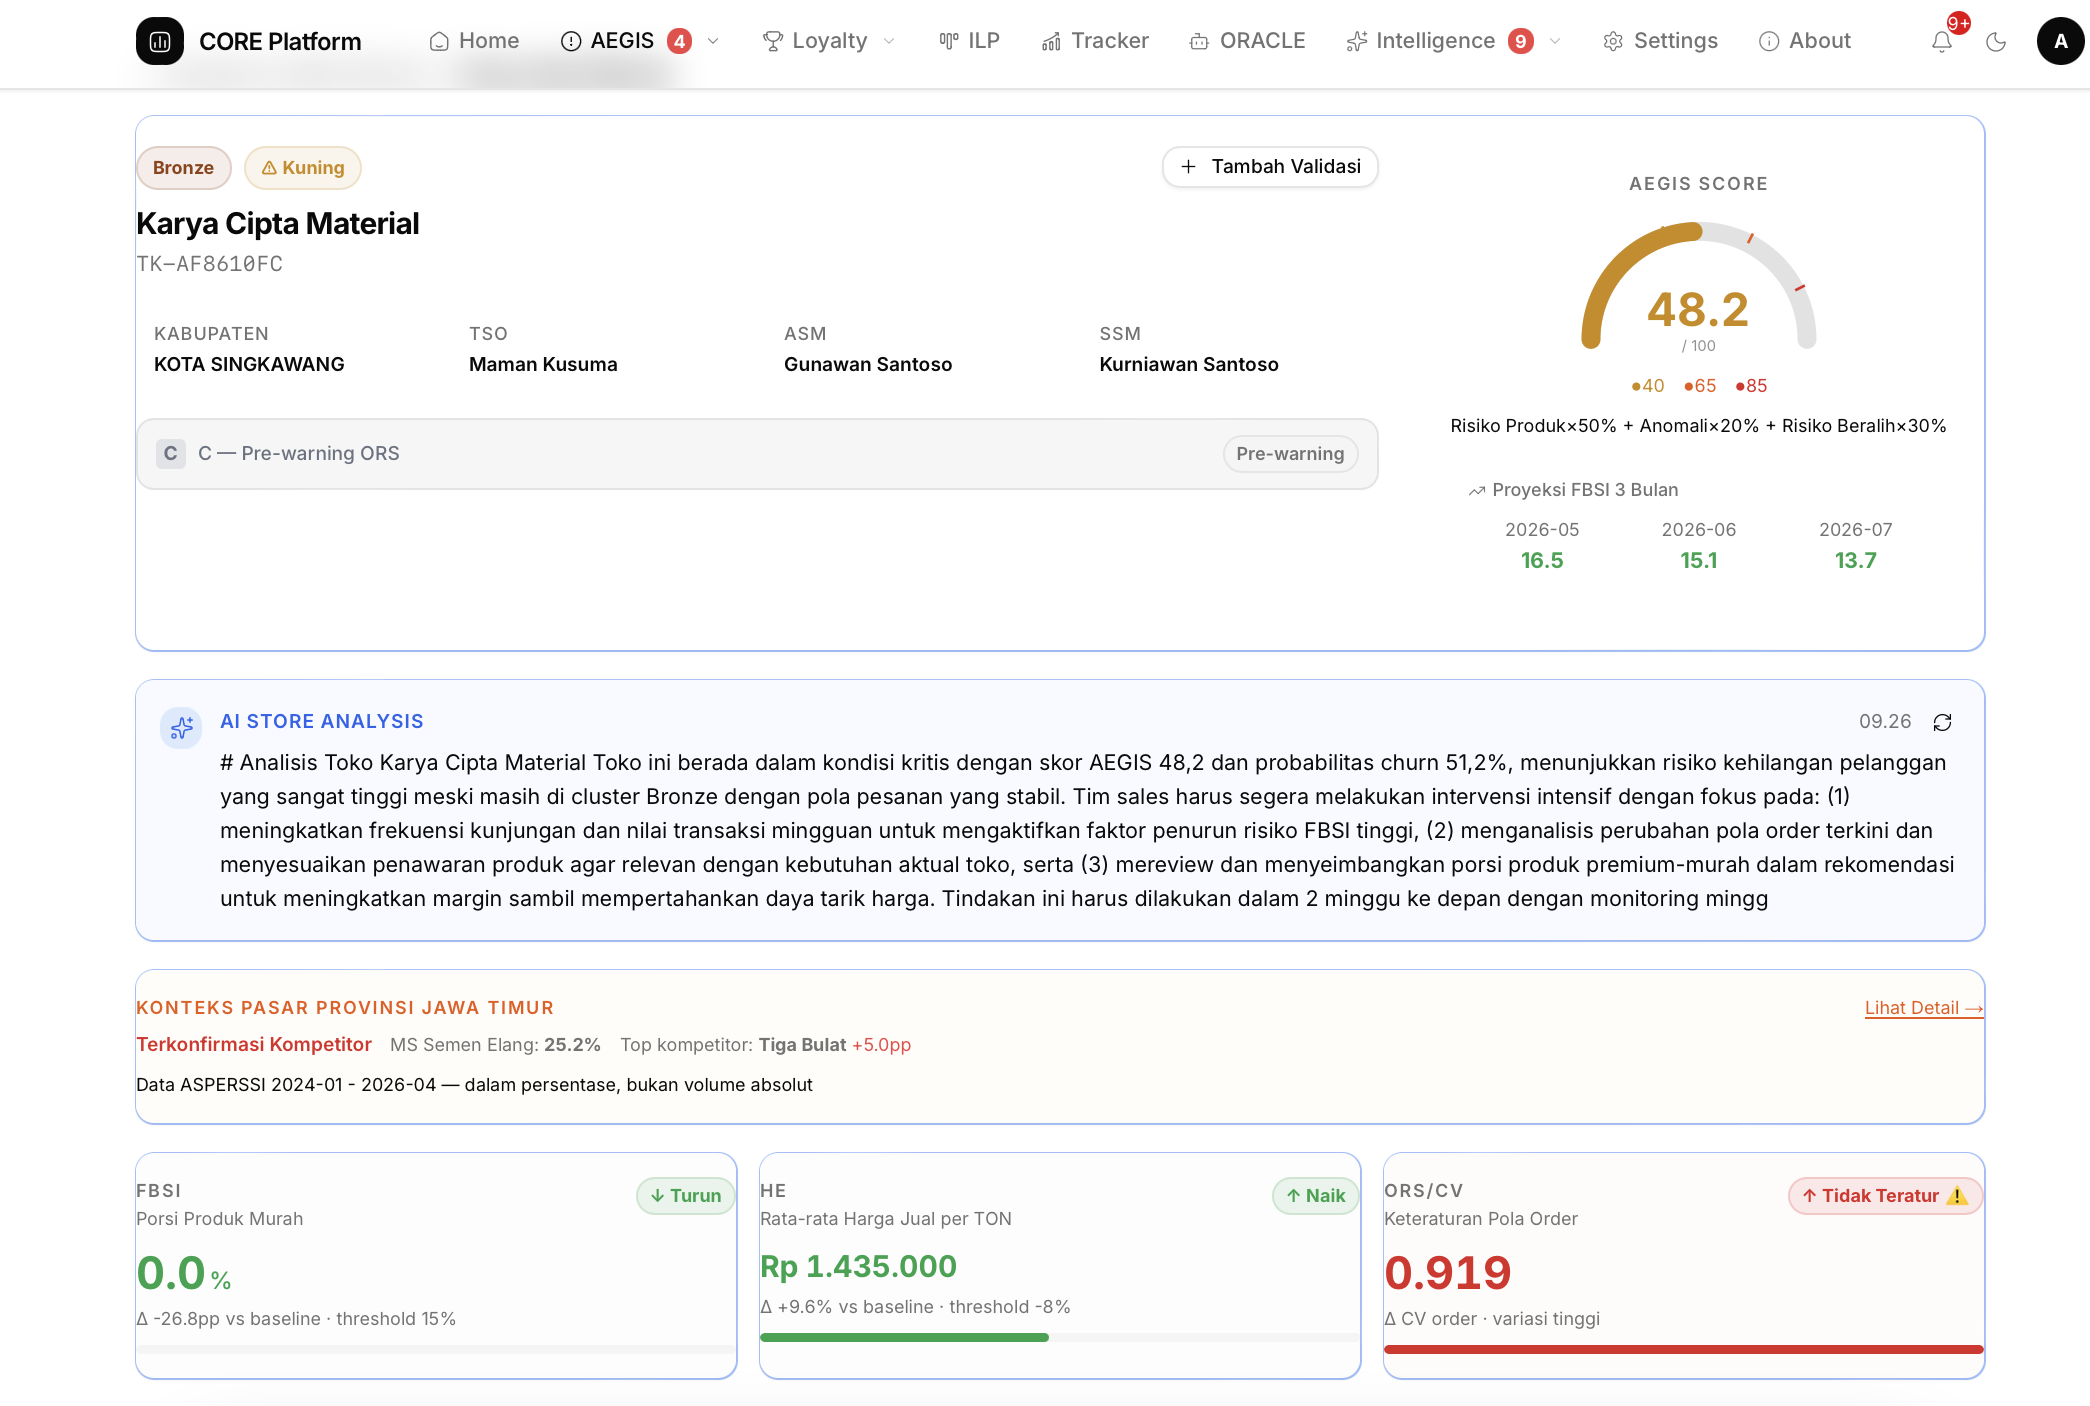
Task: Click the Tidak Teratur status badge
Action: click(1885, 1196)
